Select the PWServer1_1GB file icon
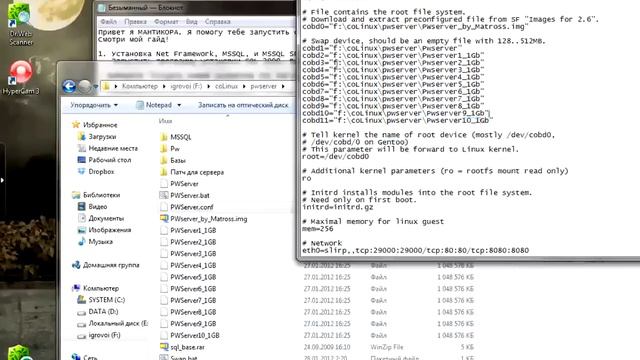The width and height of the screenshot is (640, 360). pyautogui.click(x=164, y=231)
